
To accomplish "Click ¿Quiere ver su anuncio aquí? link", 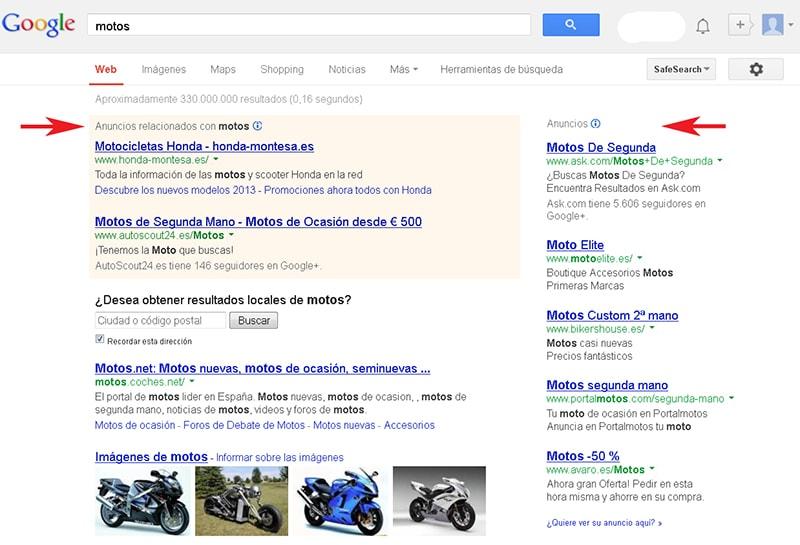I will (604, 523).
